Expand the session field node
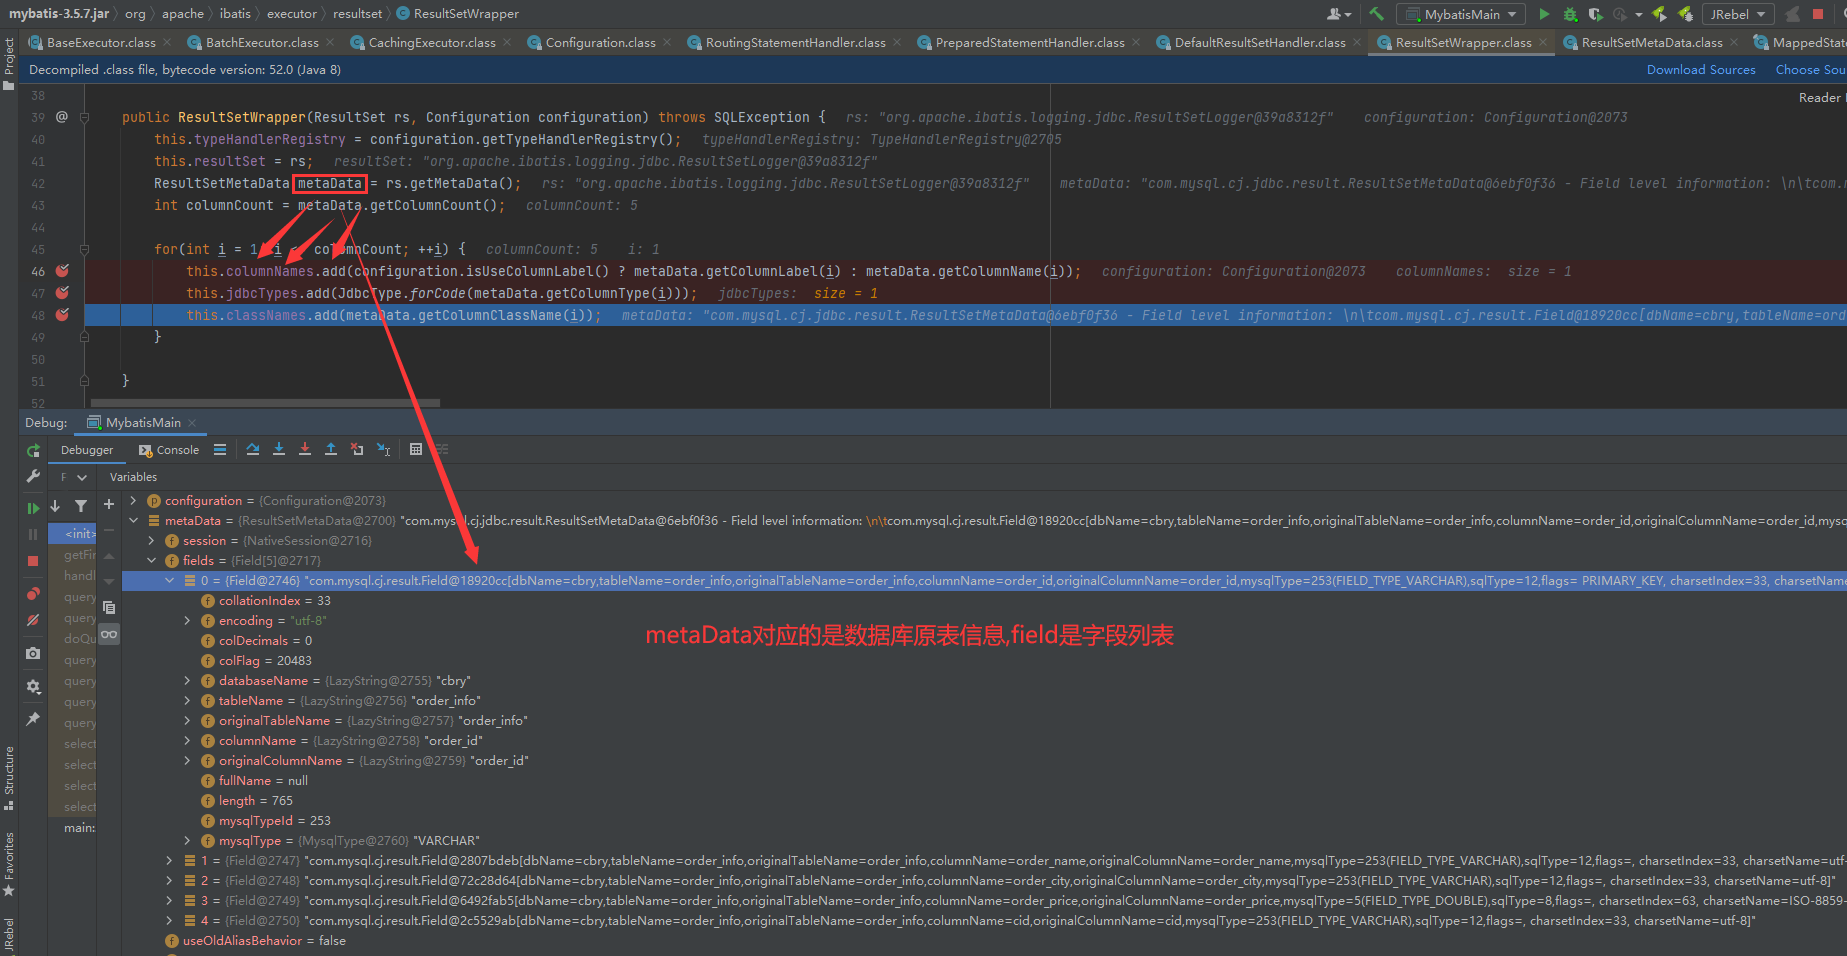The image size is (1847, 956). click(152, 541)
